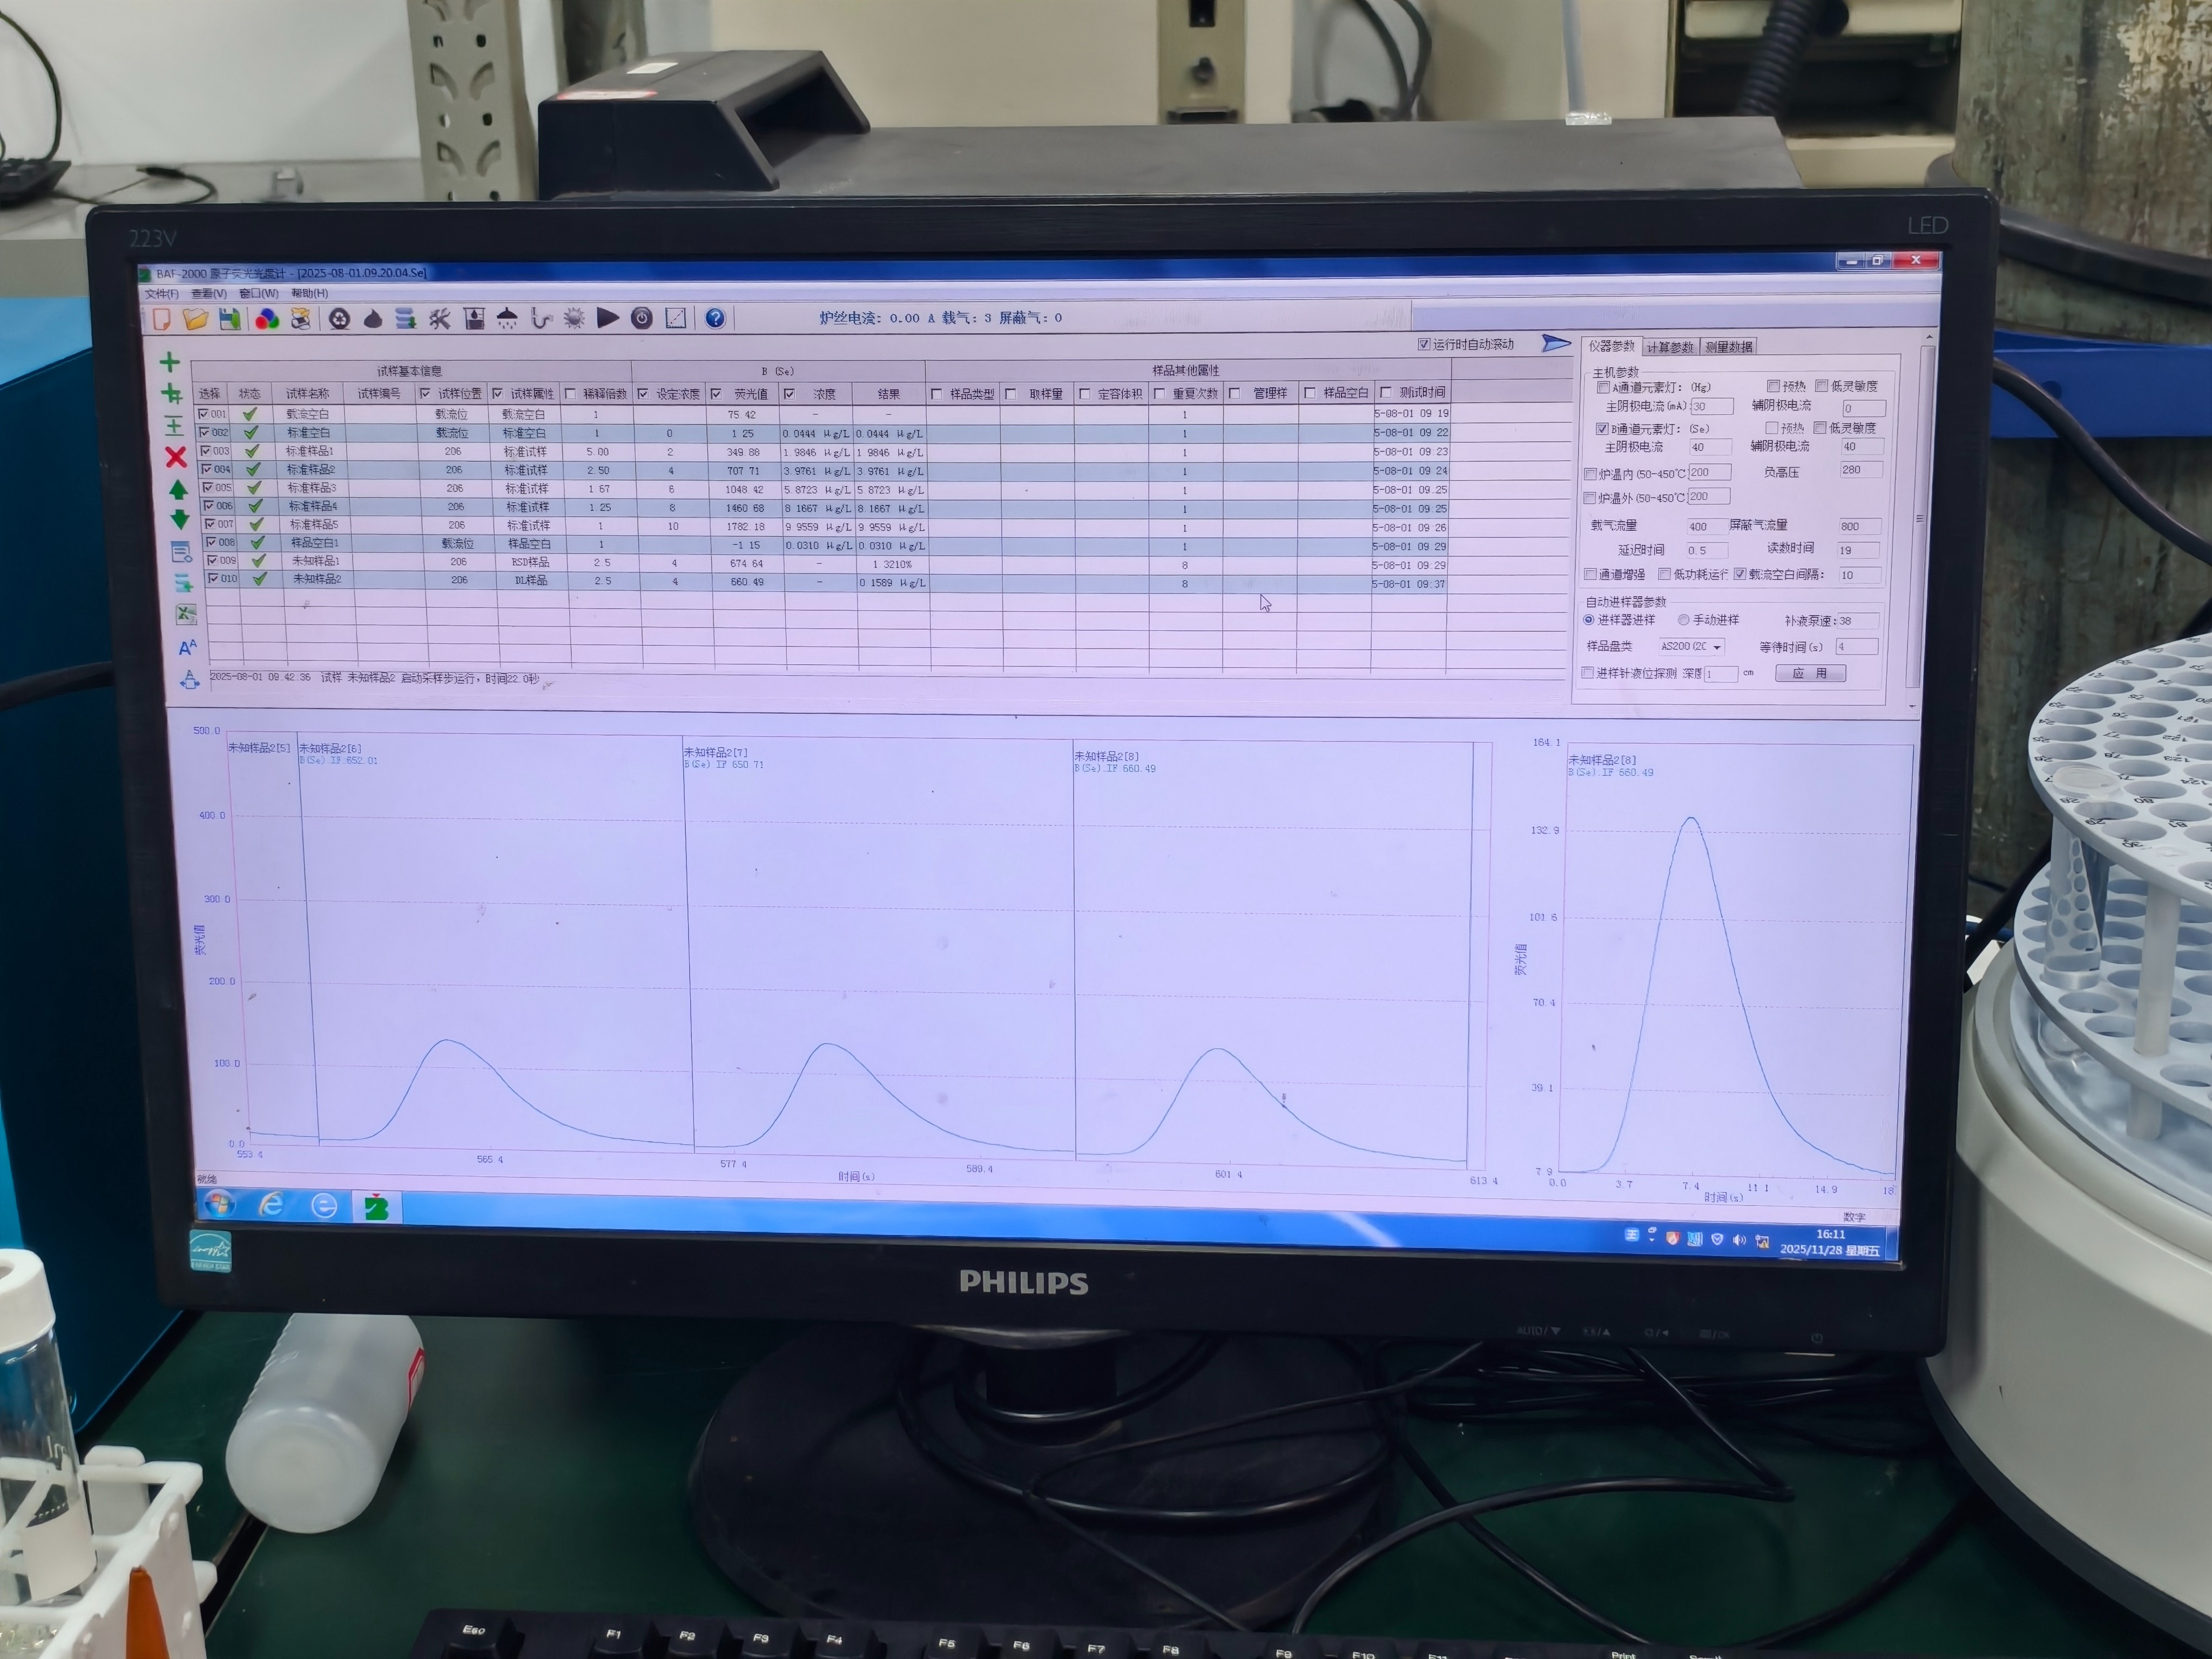Screen dimensions: 2212x1659
Task: Toggle the 运行时自动滚动 checkbox
Action: tap(1424, 344)
